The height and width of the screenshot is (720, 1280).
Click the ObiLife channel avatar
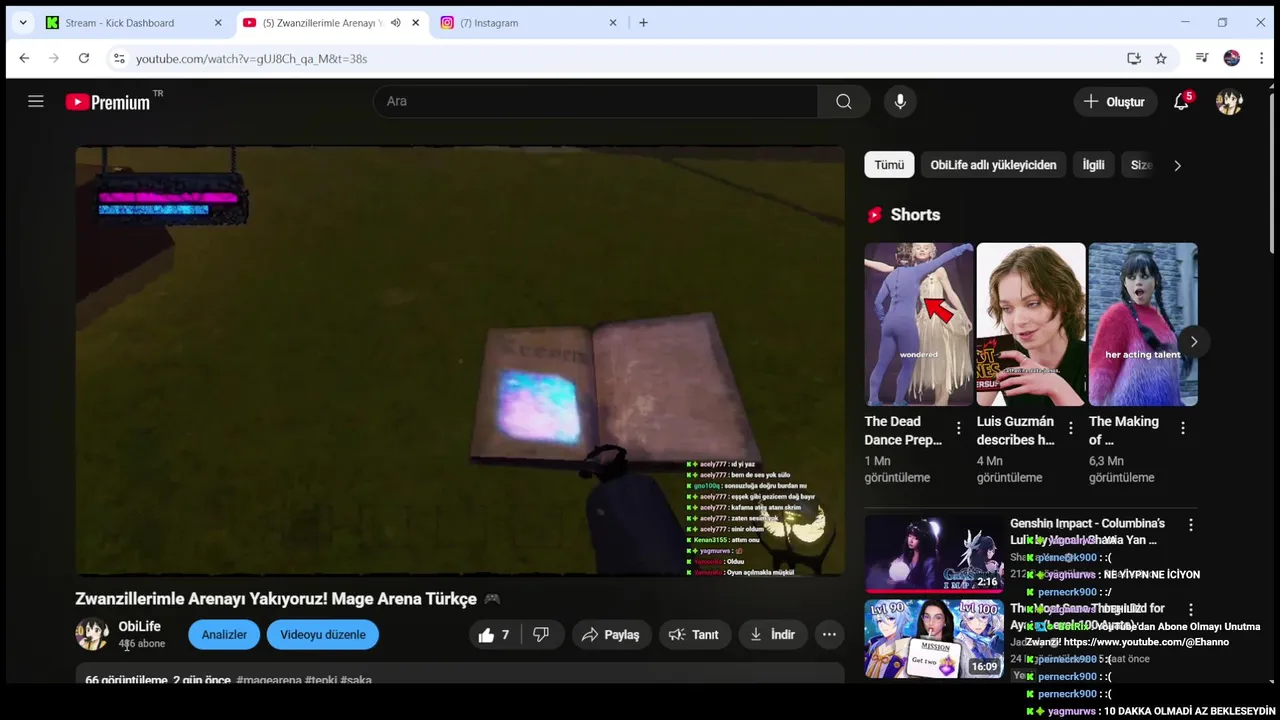click(92, 634)
